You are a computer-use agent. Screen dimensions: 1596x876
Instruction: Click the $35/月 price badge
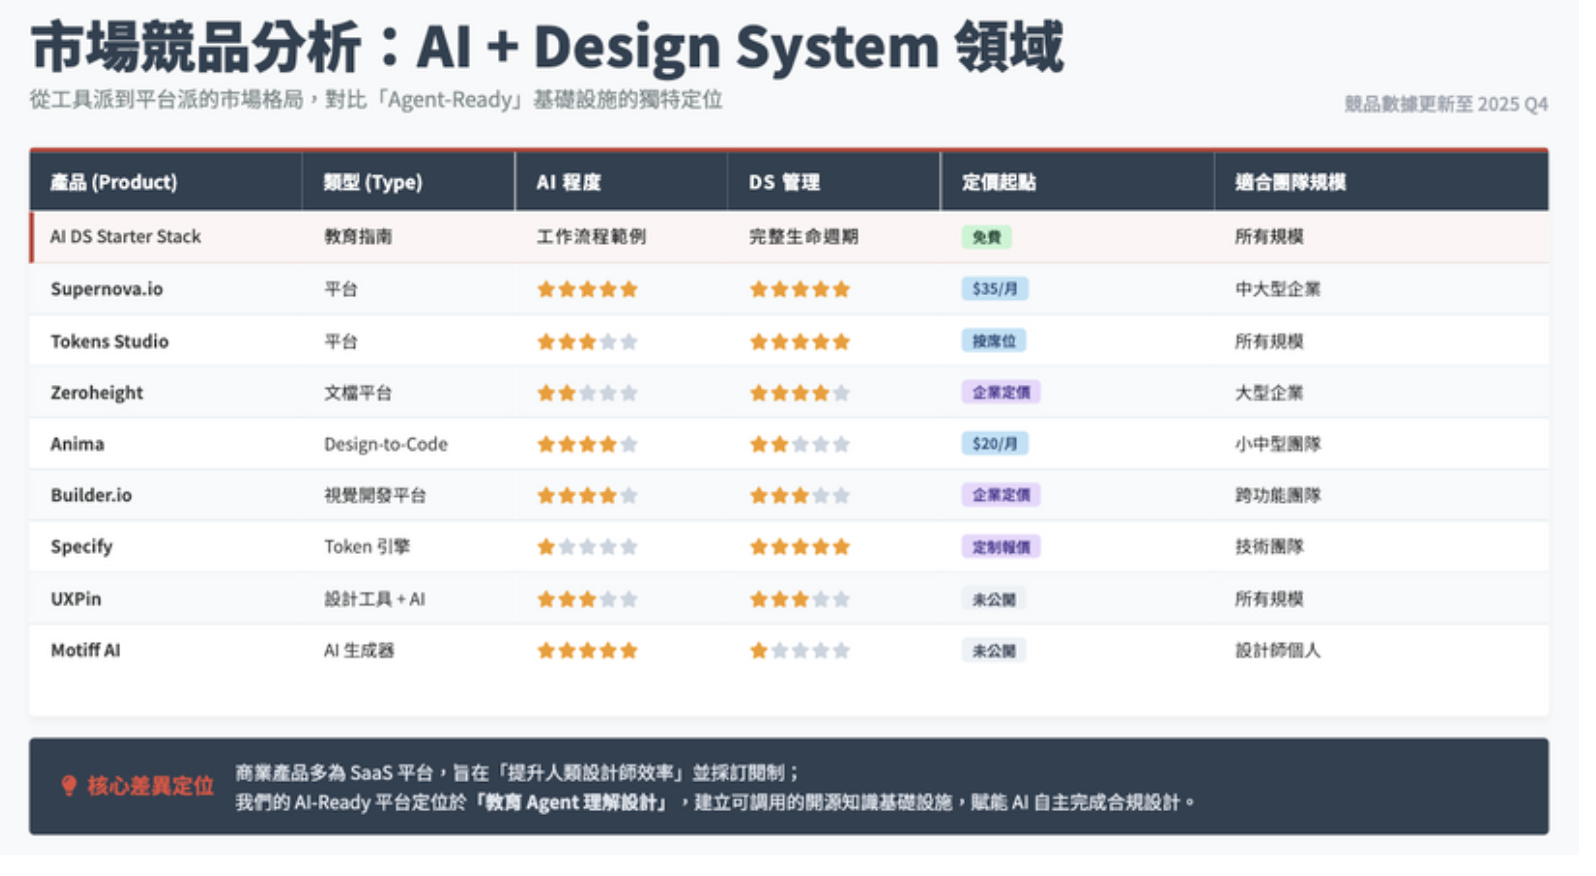coord(995,289)
